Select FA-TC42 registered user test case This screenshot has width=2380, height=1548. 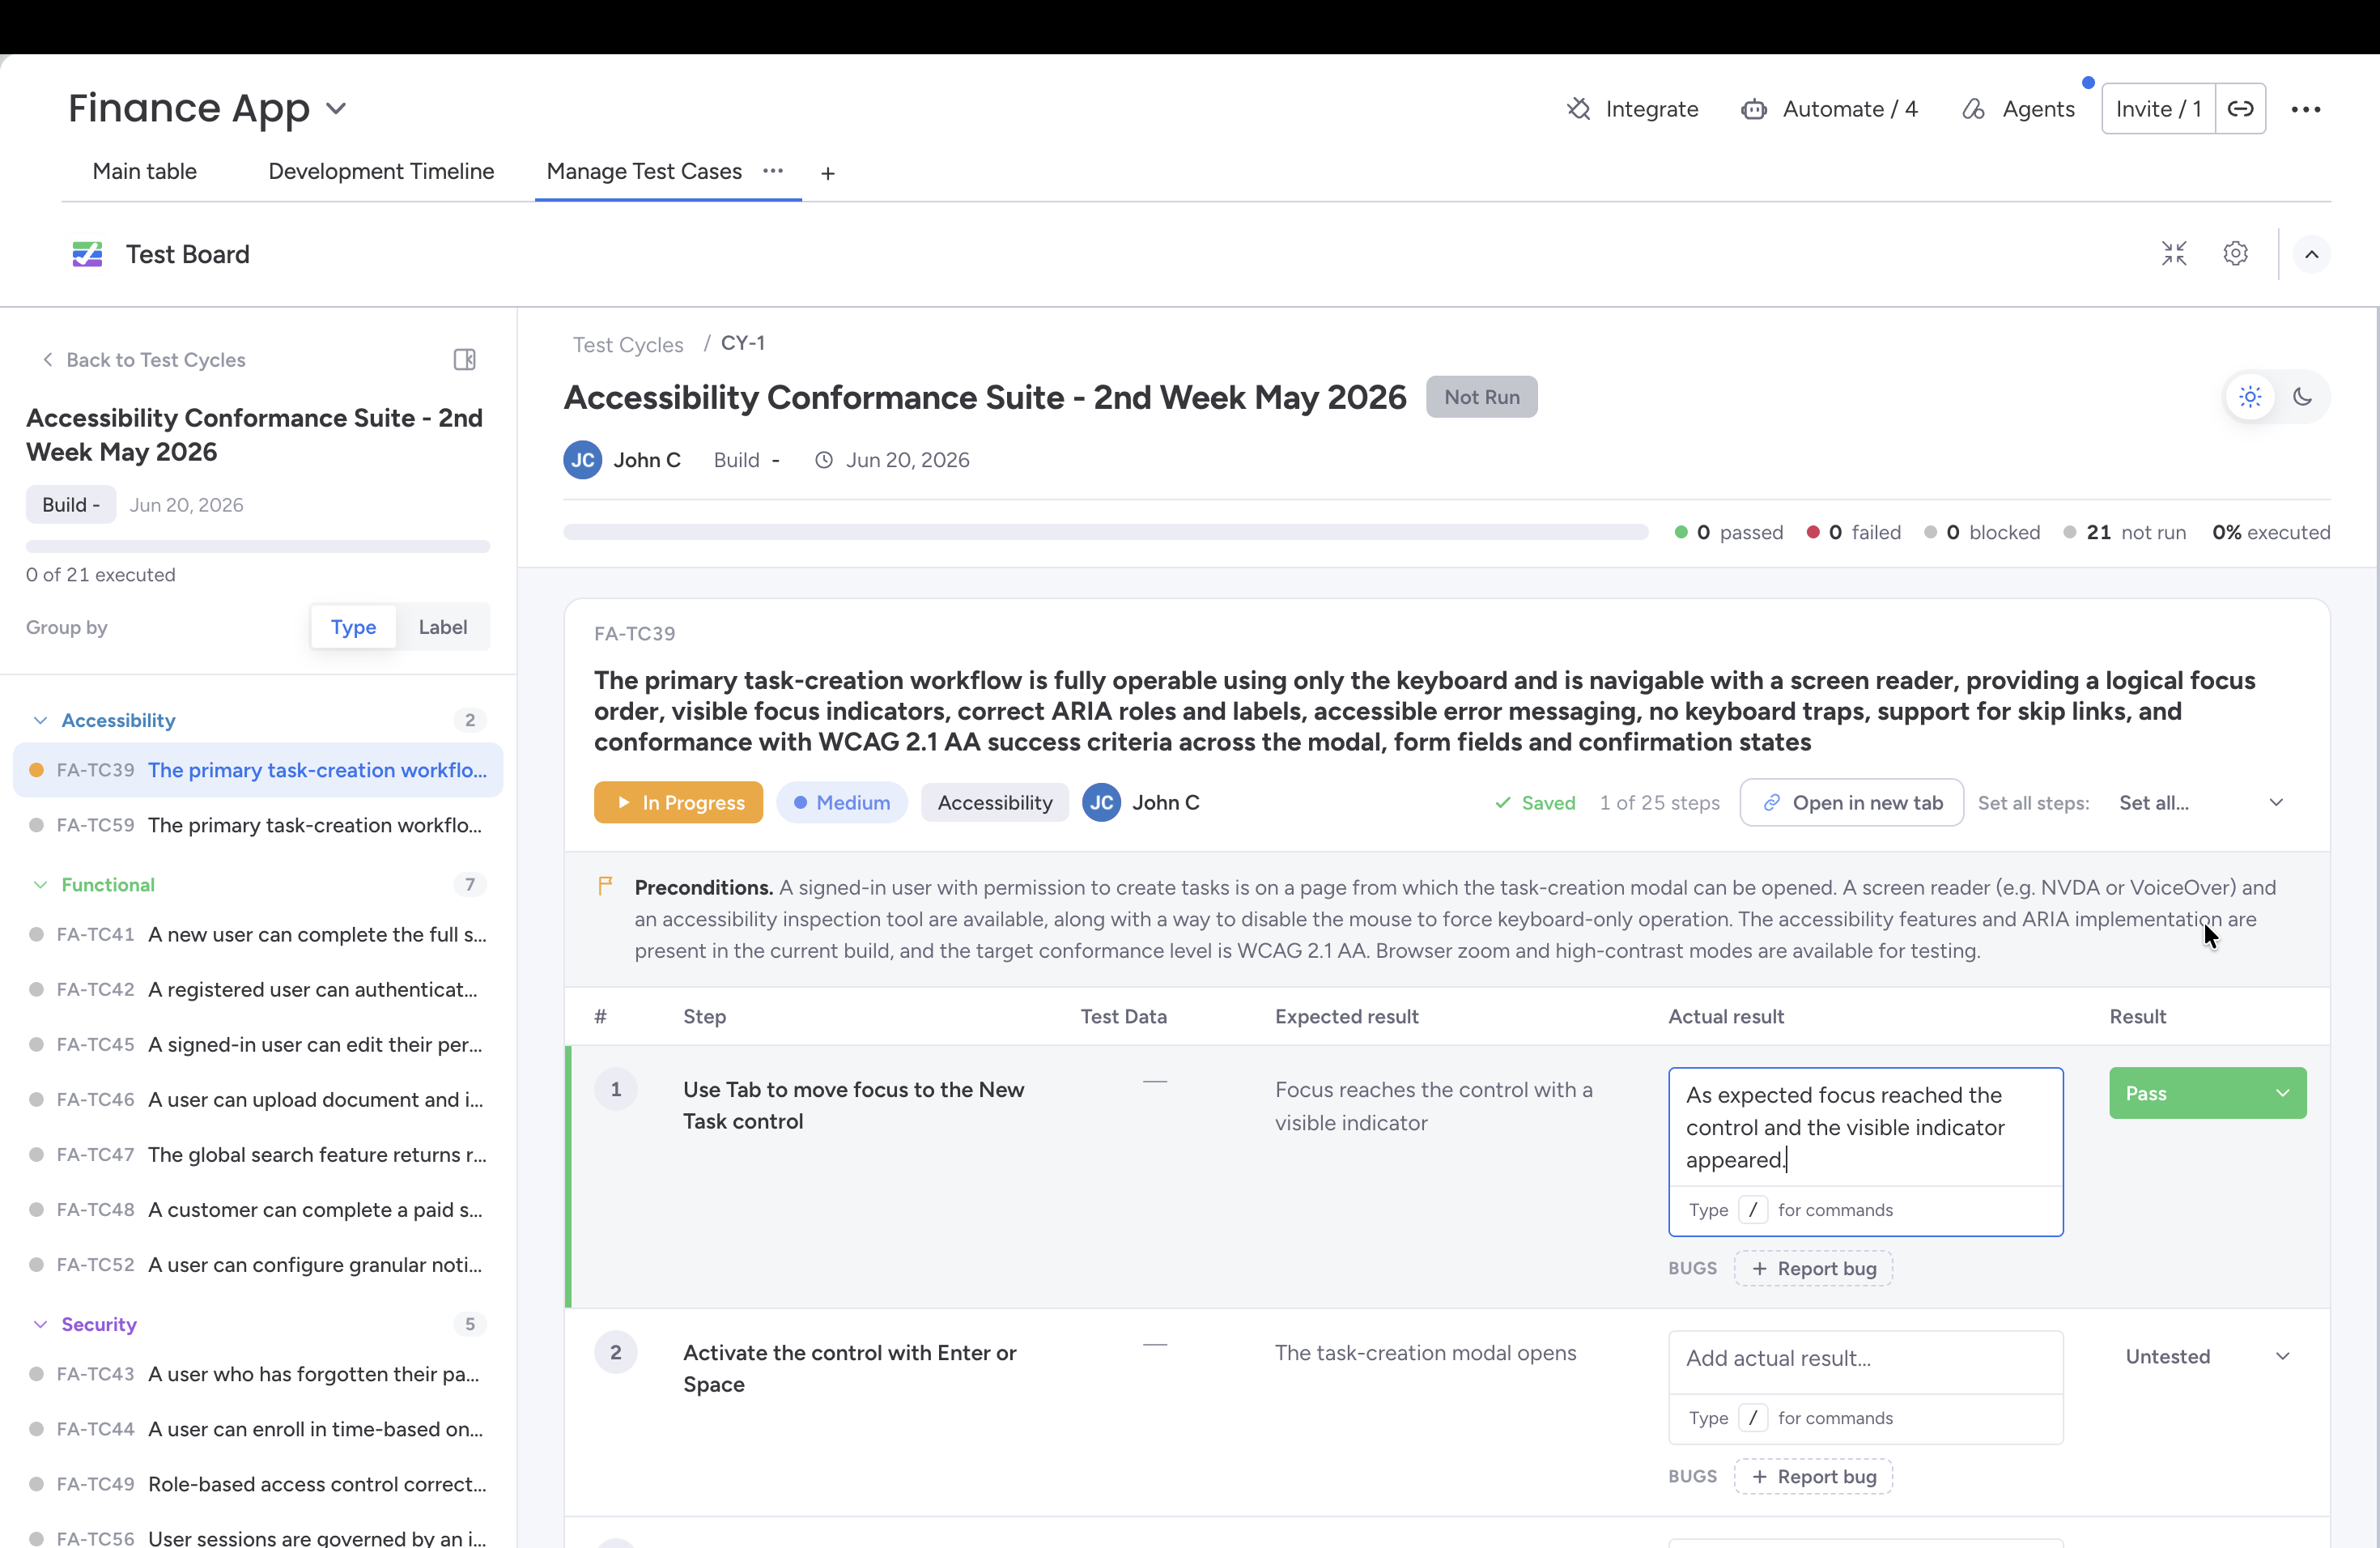click(258, 989)
